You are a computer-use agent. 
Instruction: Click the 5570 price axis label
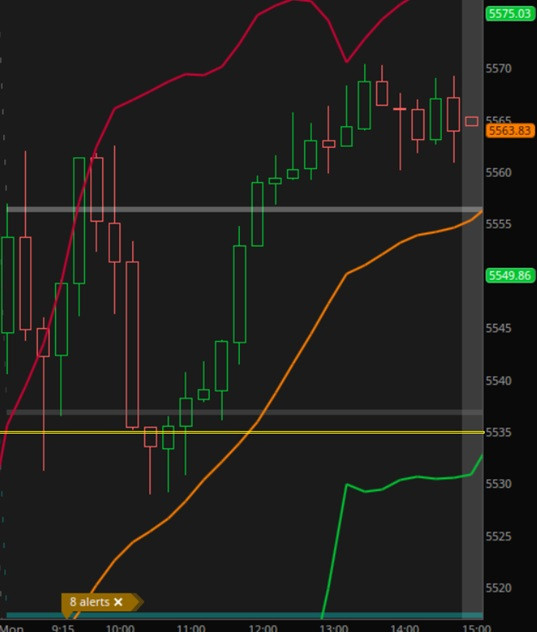499,69
